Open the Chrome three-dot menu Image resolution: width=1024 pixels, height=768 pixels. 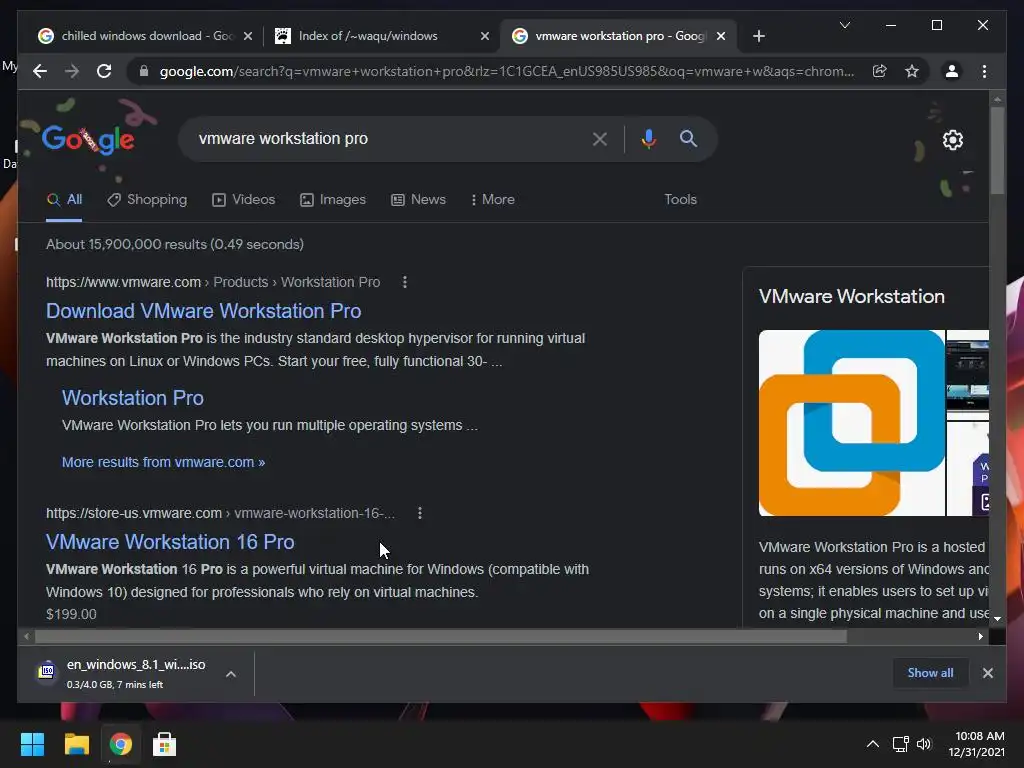pos(984,71)
